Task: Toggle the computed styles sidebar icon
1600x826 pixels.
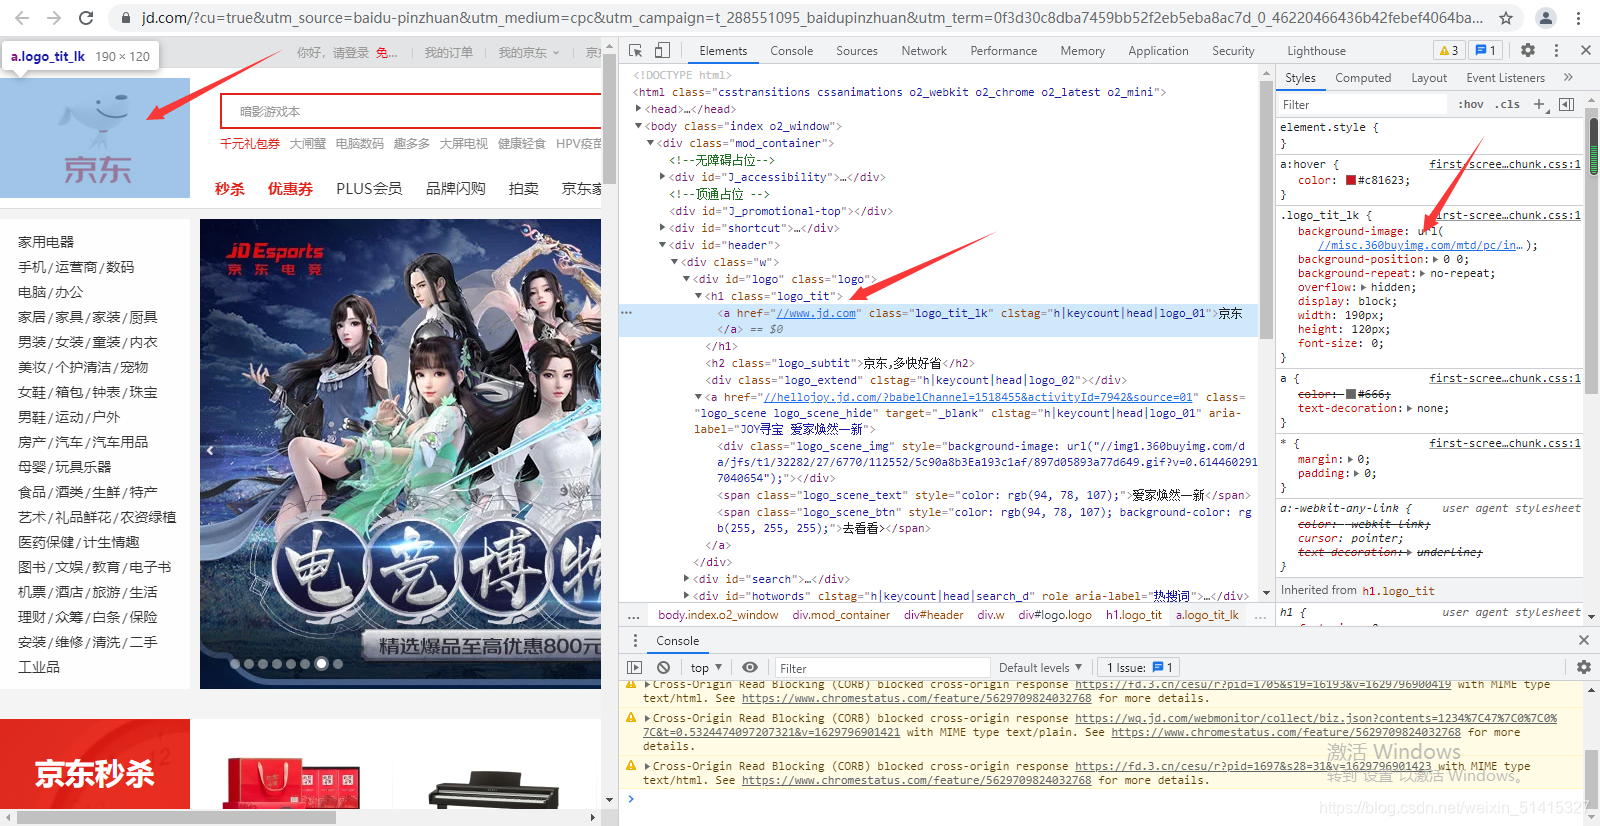Action: [x=1566, y=104]
